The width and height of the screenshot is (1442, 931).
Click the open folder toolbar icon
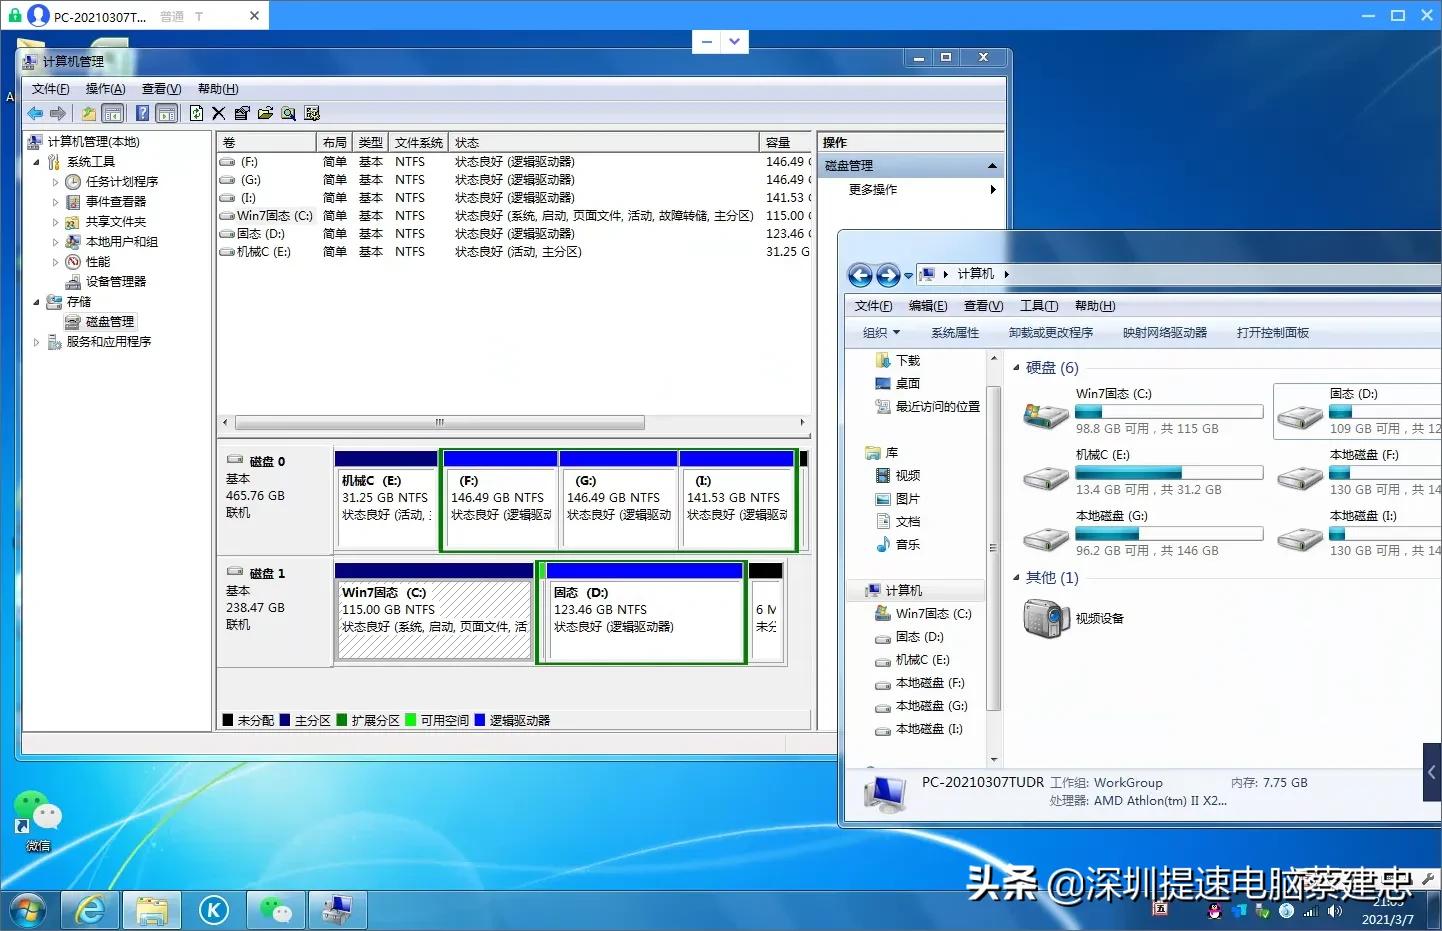[265, 113]
